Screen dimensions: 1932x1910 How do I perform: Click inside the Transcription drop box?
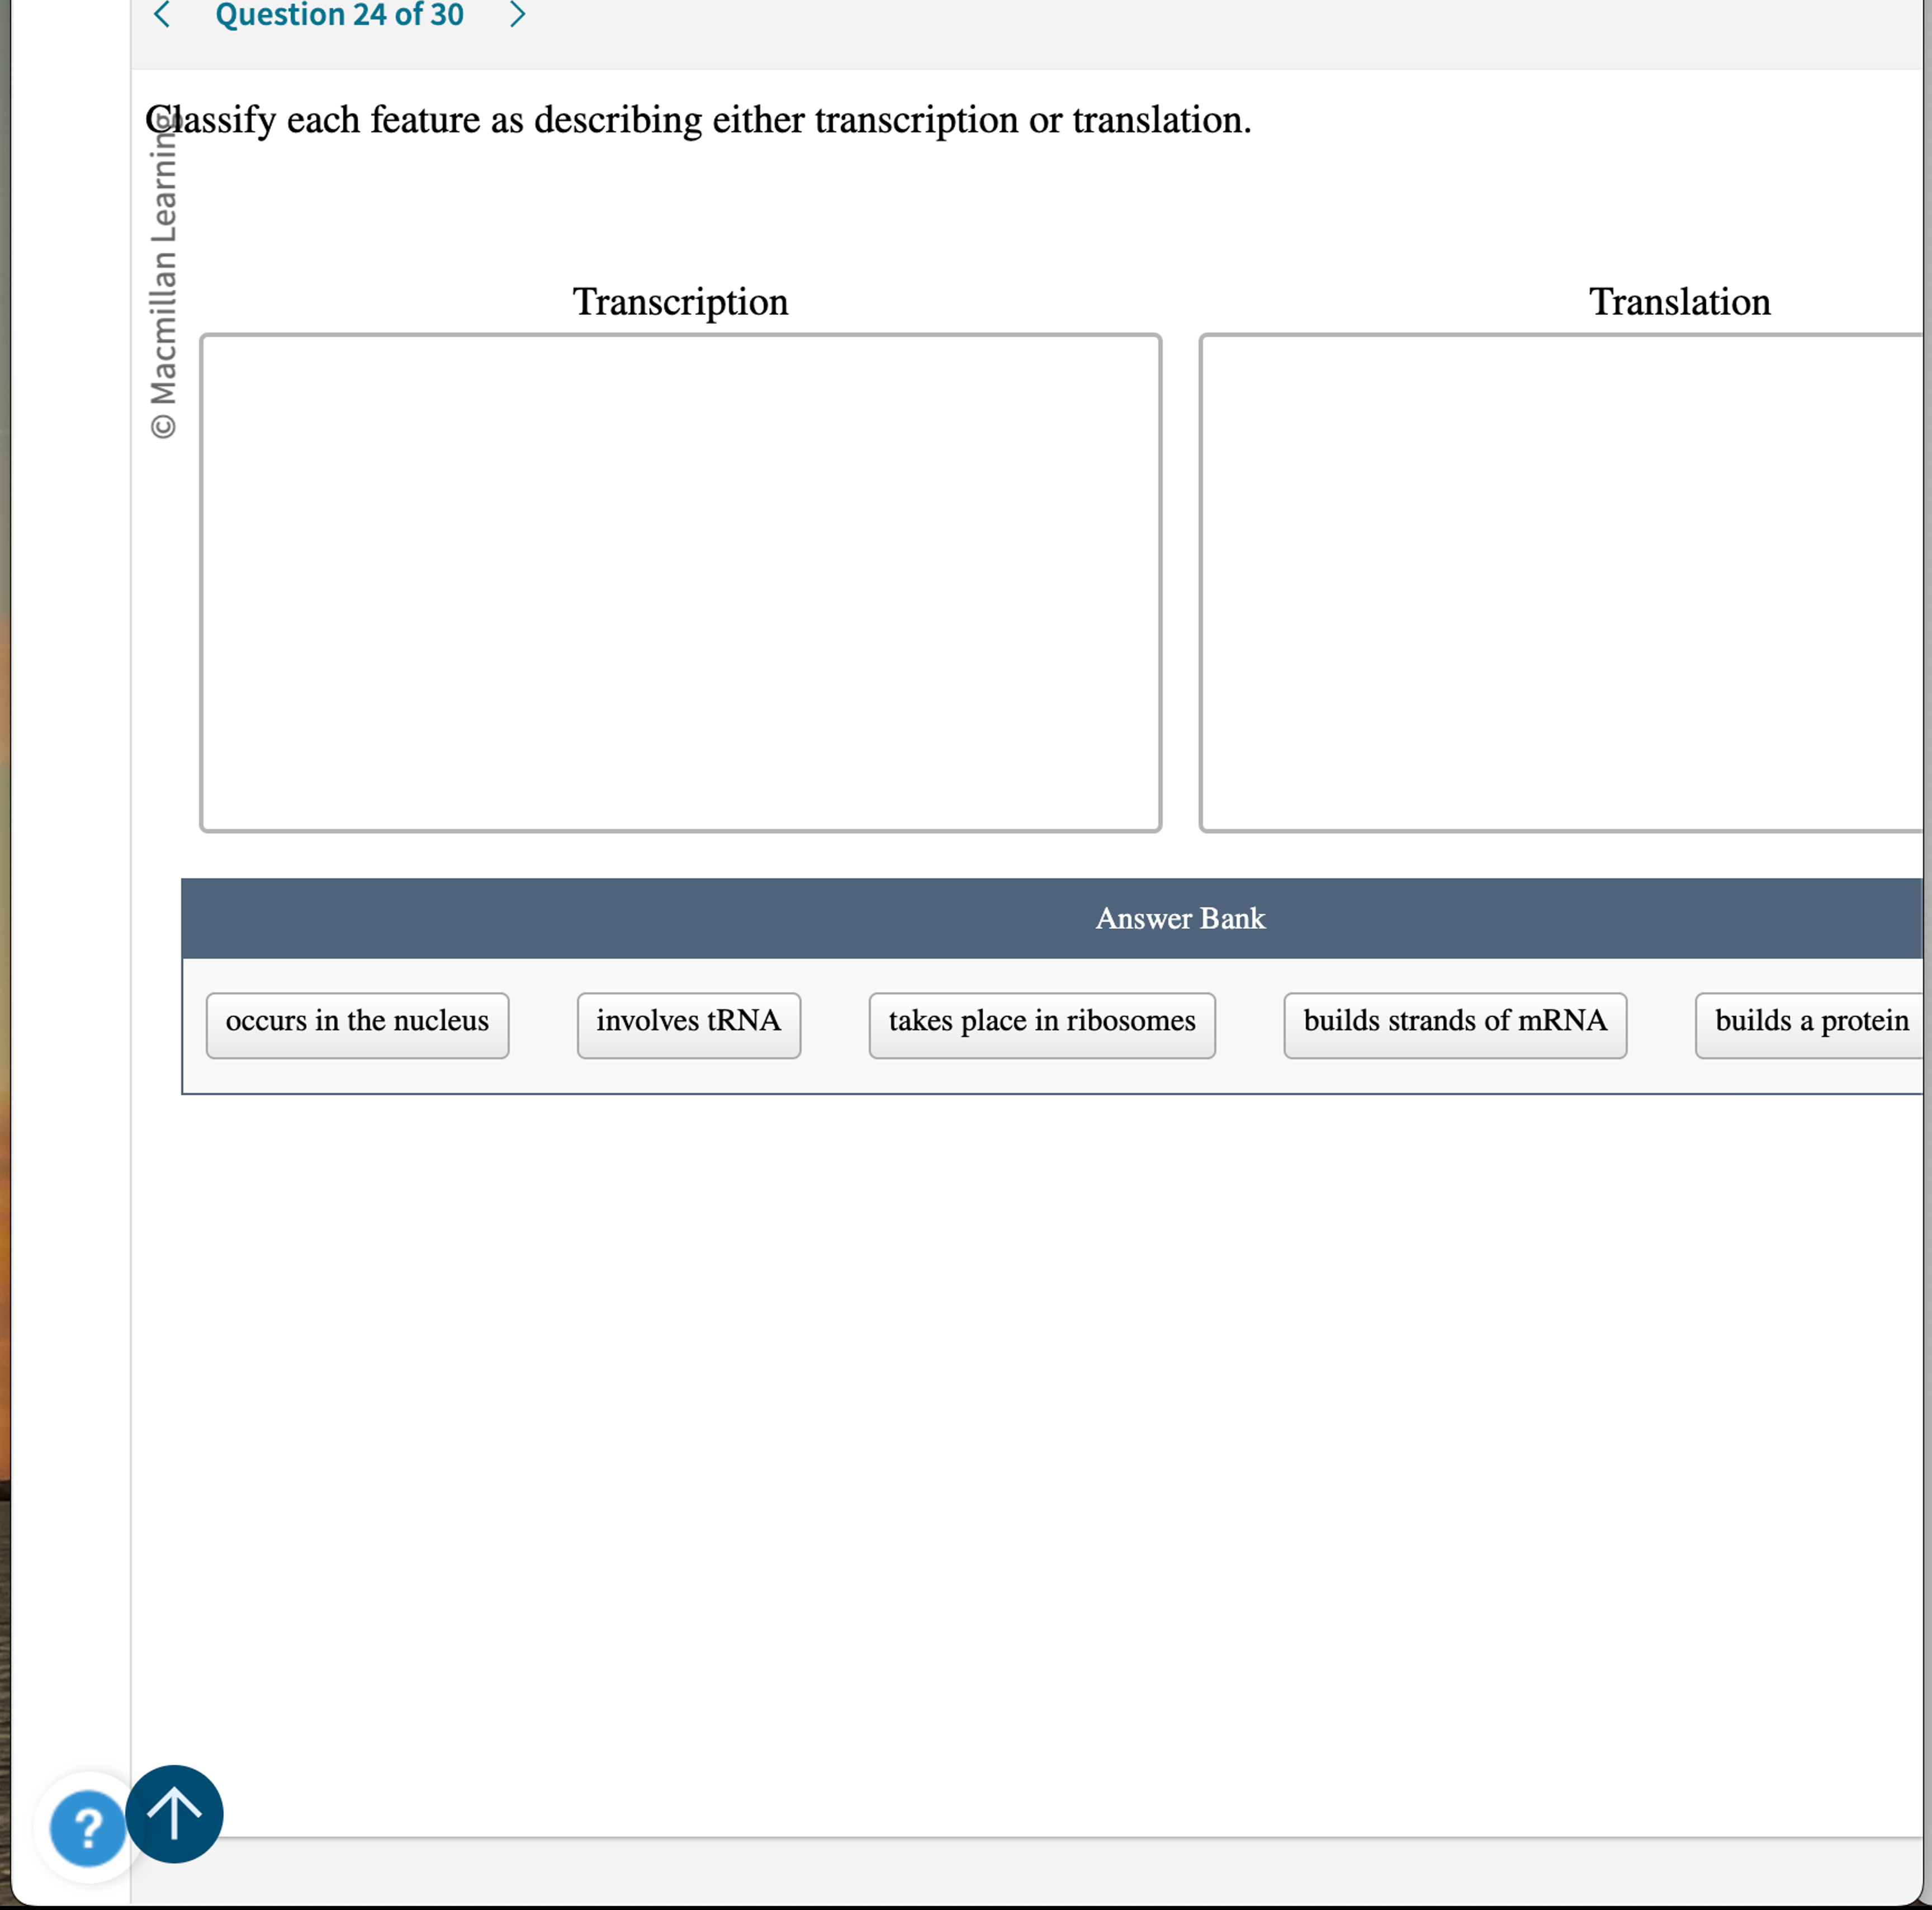point(681,583)
